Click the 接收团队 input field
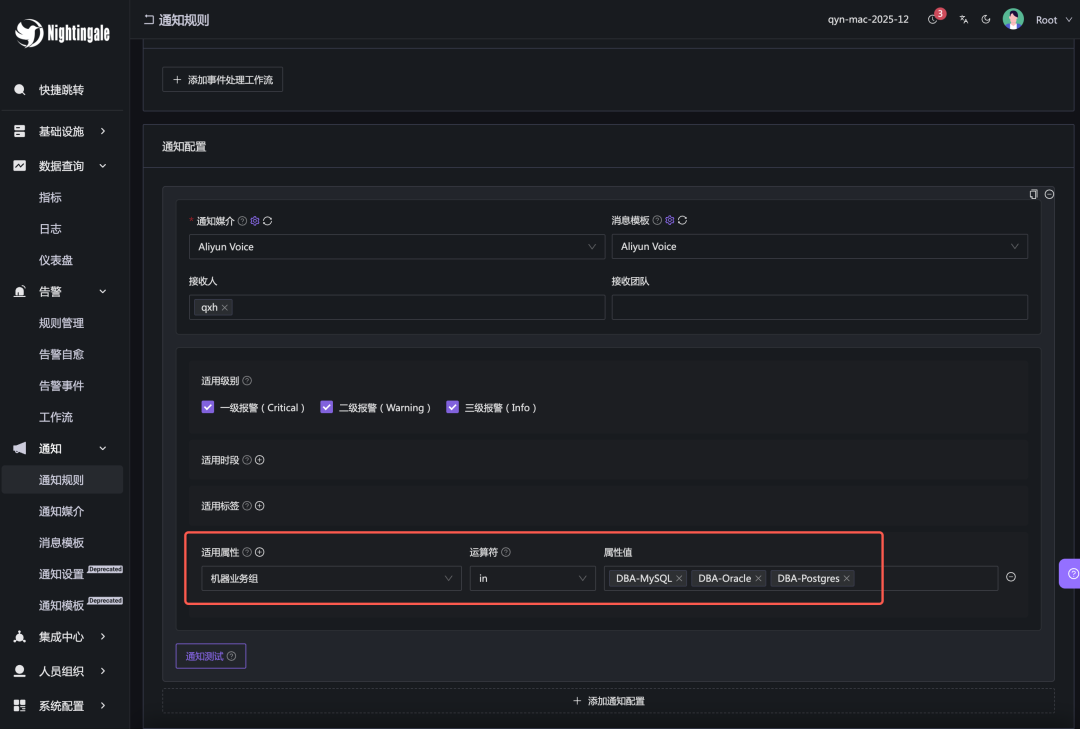This screenshot has width=1080, height=729. coord(819,307)
